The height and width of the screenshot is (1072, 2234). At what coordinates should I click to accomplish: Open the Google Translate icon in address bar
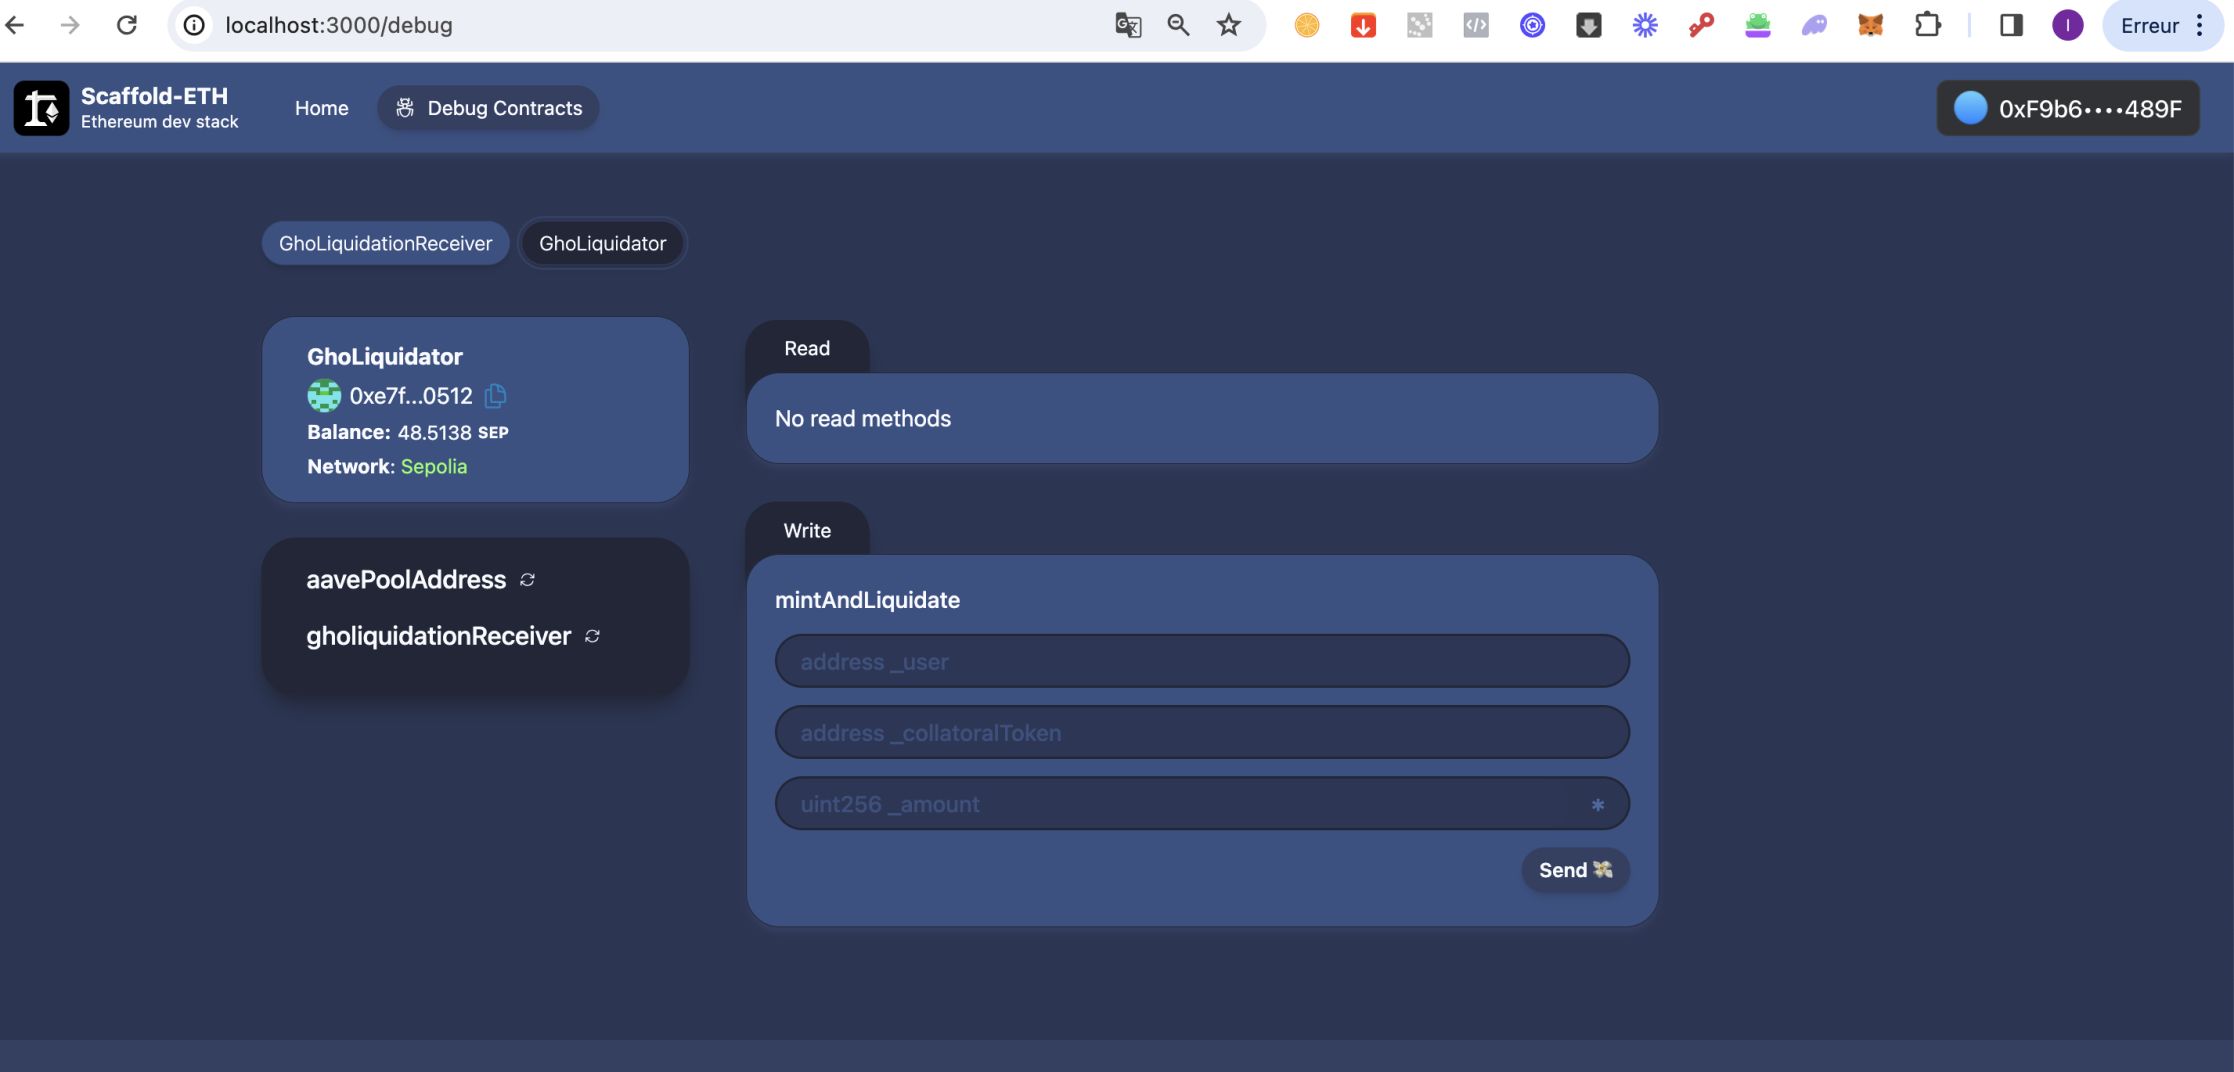click(1128, 25)
